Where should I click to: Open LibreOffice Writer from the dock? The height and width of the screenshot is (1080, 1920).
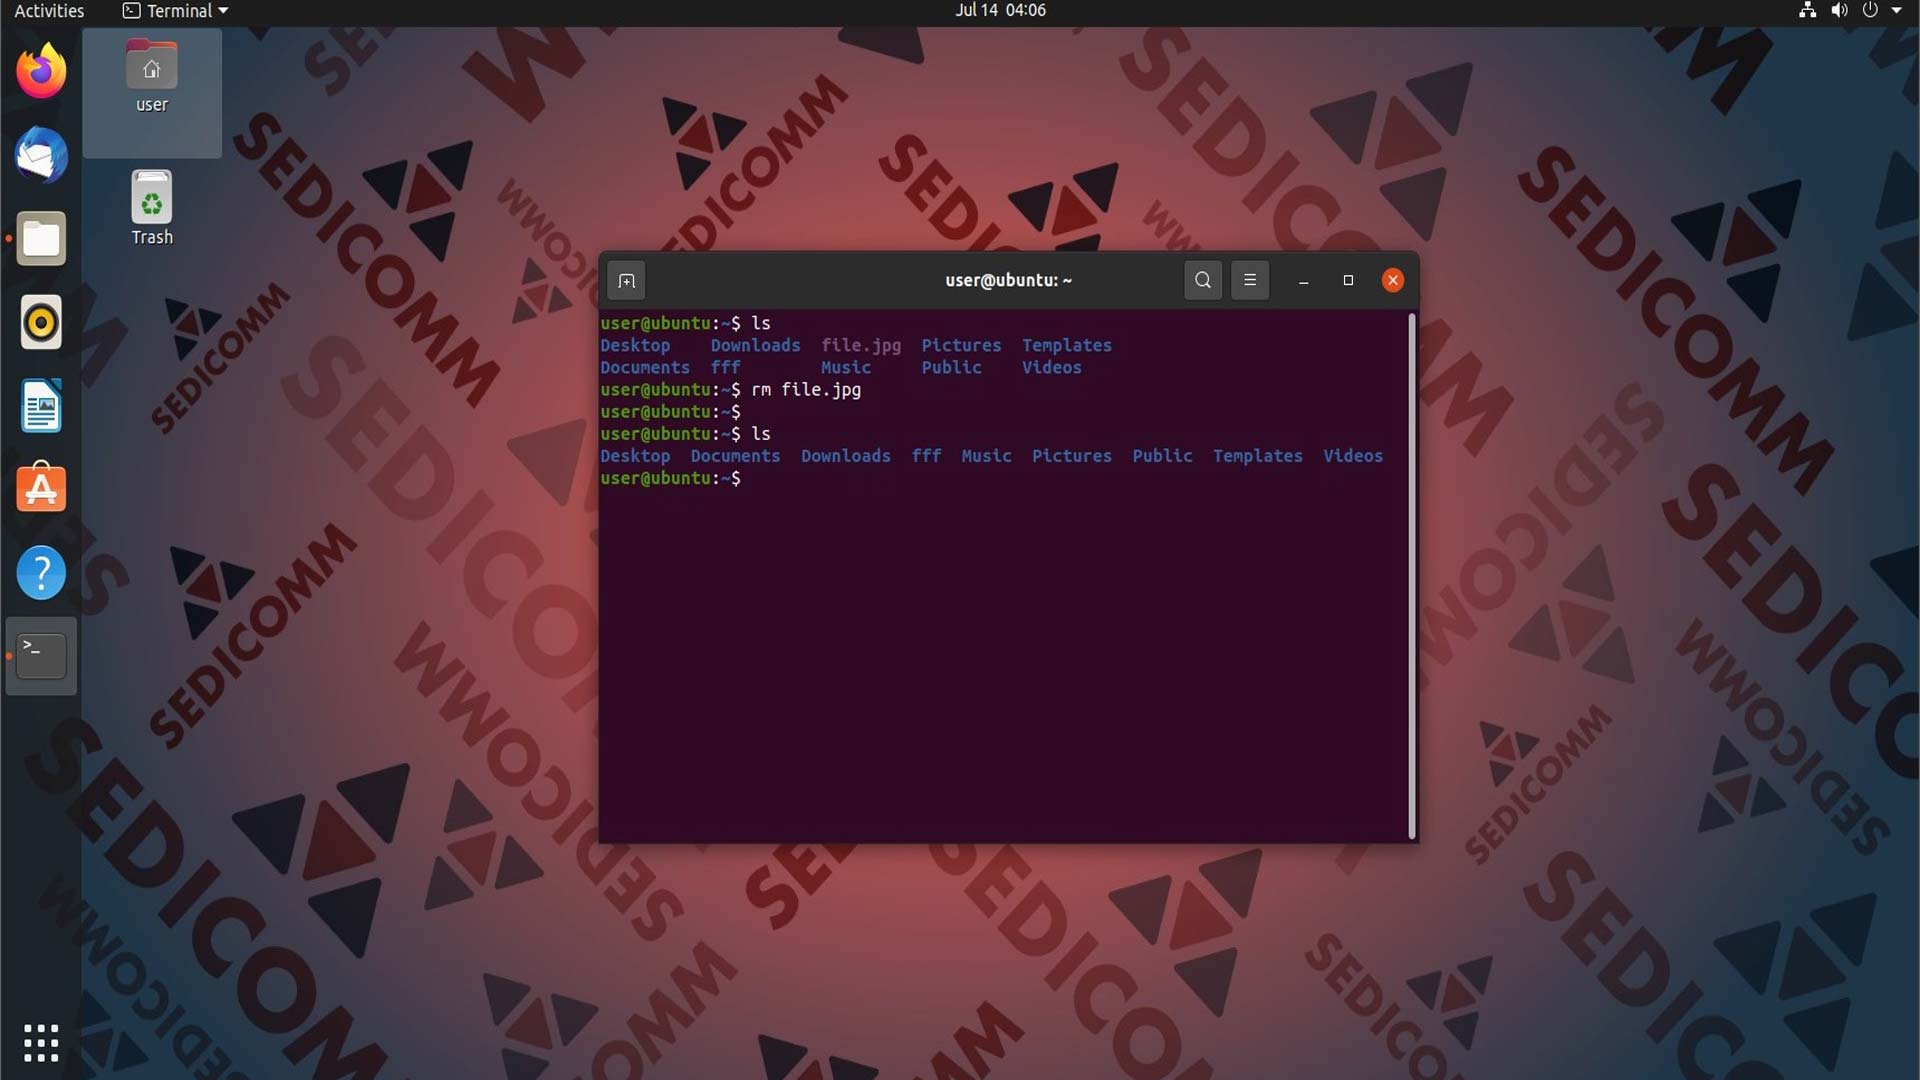click(41, 406)
